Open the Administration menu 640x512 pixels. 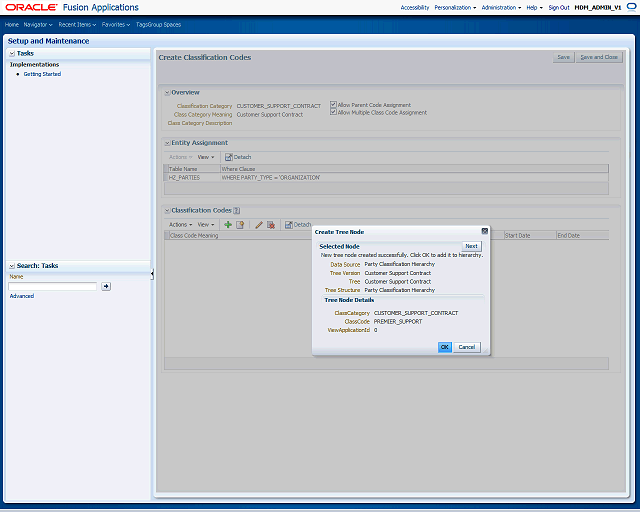click(501, 7)
